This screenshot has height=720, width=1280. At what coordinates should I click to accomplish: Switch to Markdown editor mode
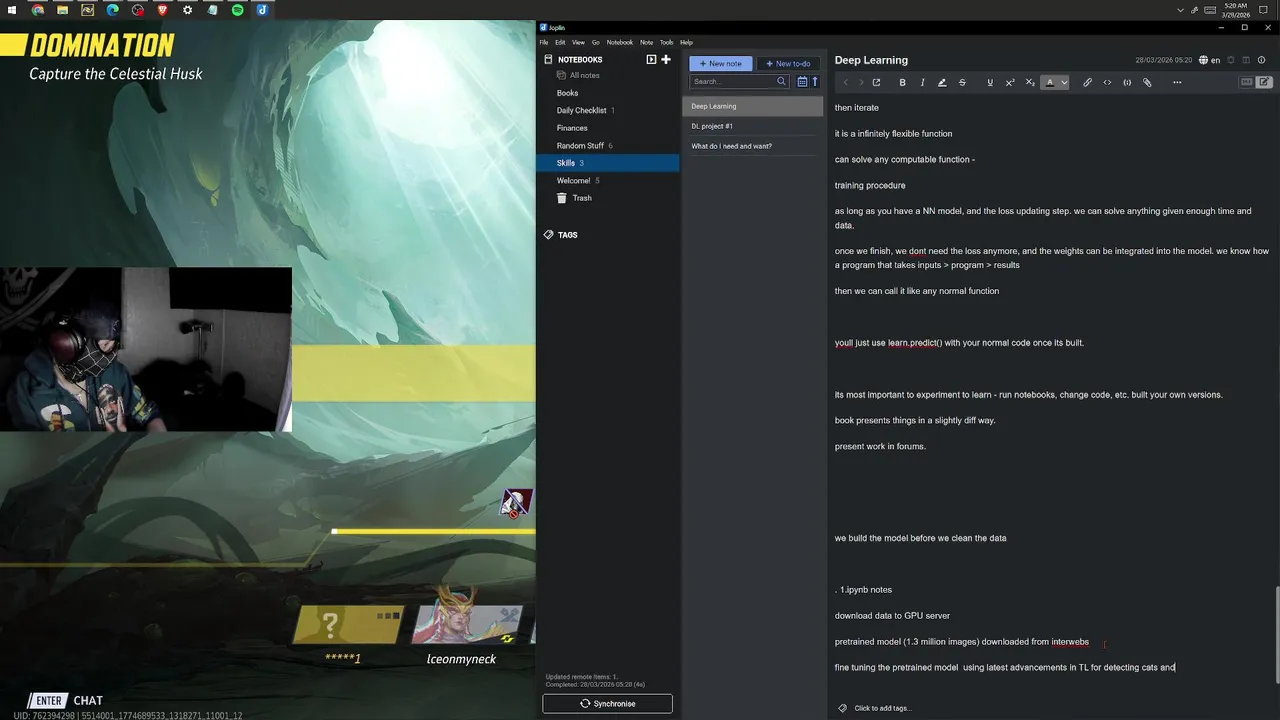[1247, 82]
